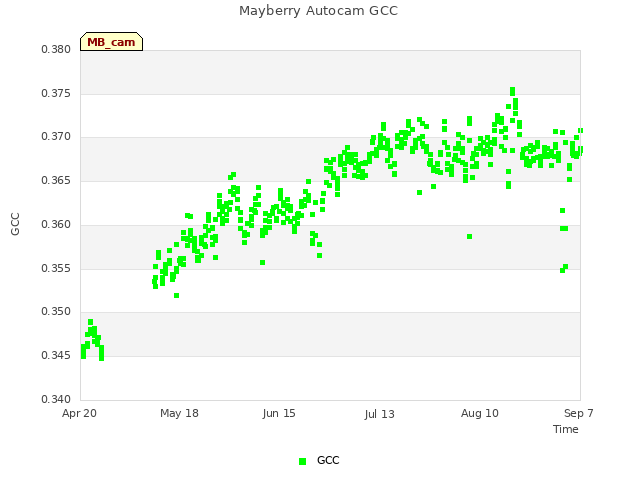Click the y-axis value 0.360
Screen dimensions: 640x480
[x=56, y=224]
